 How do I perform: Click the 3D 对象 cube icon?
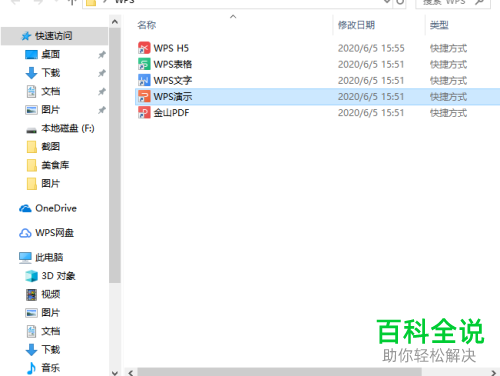[31, 276]
